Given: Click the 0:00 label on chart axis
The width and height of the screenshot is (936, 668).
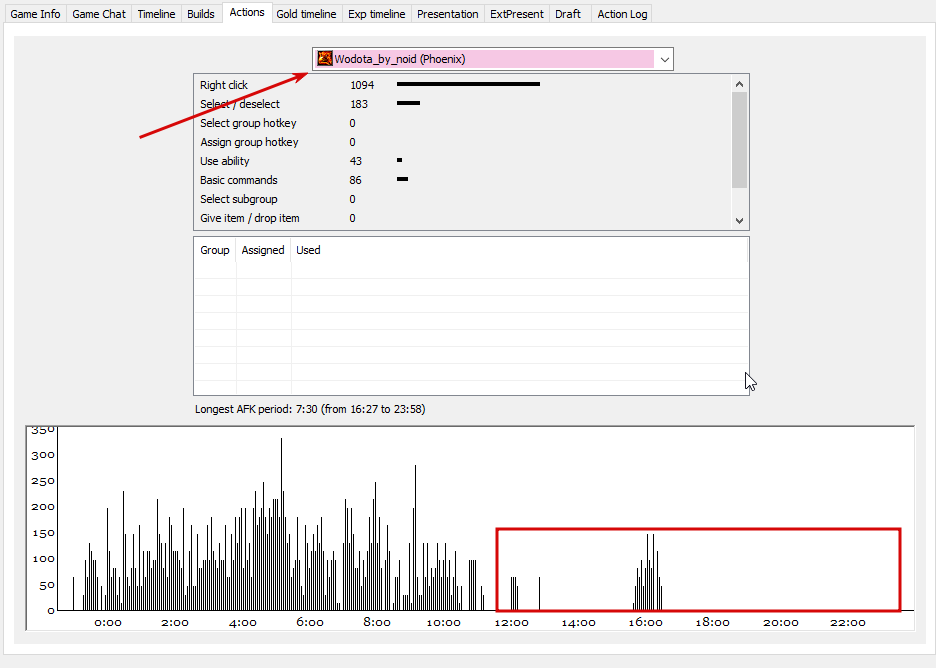Looking at the screenshot, I should (107, 623).
